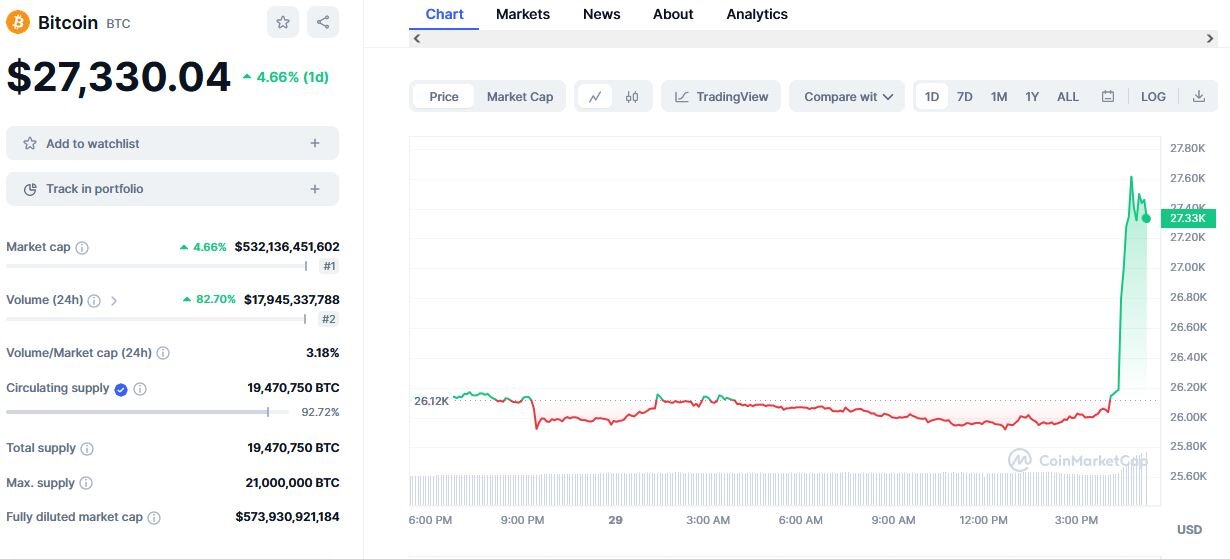This screenshot has height=559, width=1230.
Task: Open the Markets tab
Action: [x=523, y=14]
